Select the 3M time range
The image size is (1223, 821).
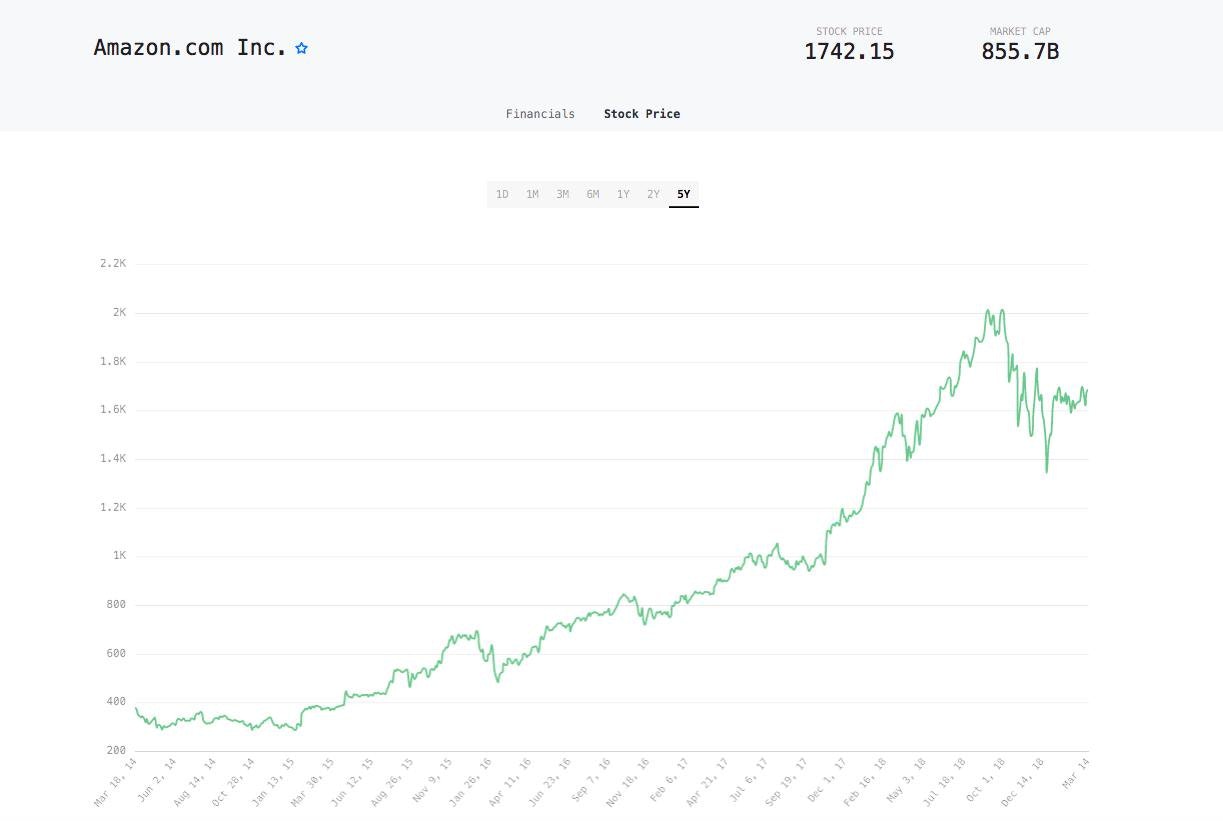pyautogui.click(x=562, y=194)
